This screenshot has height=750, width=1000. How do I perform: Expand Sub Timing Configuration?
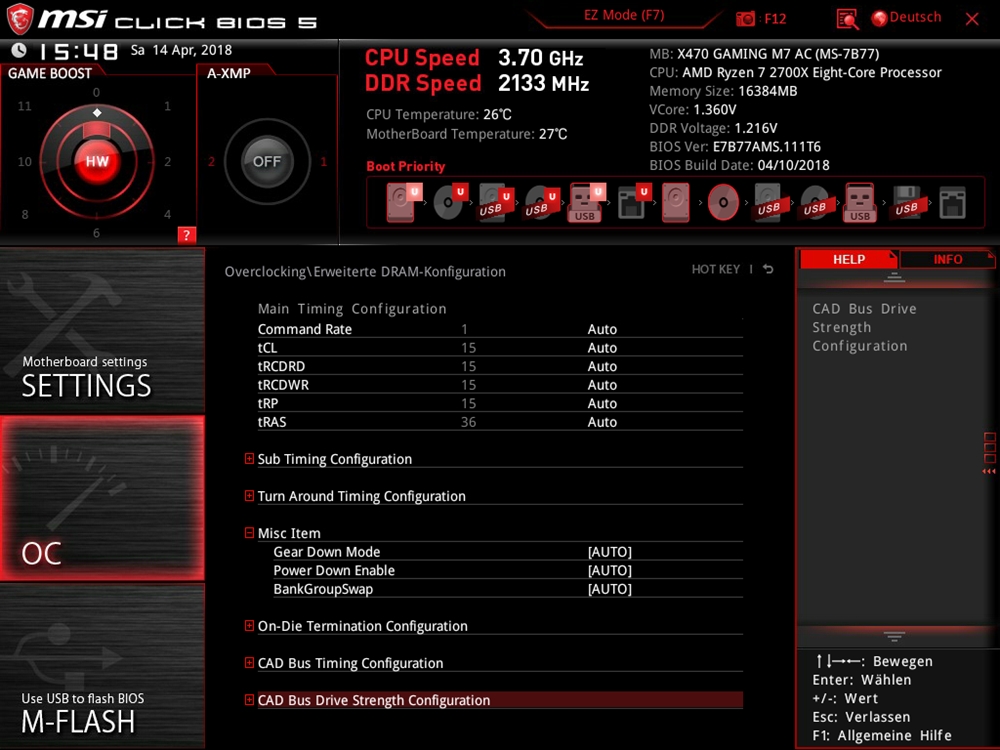pos(249,459)
